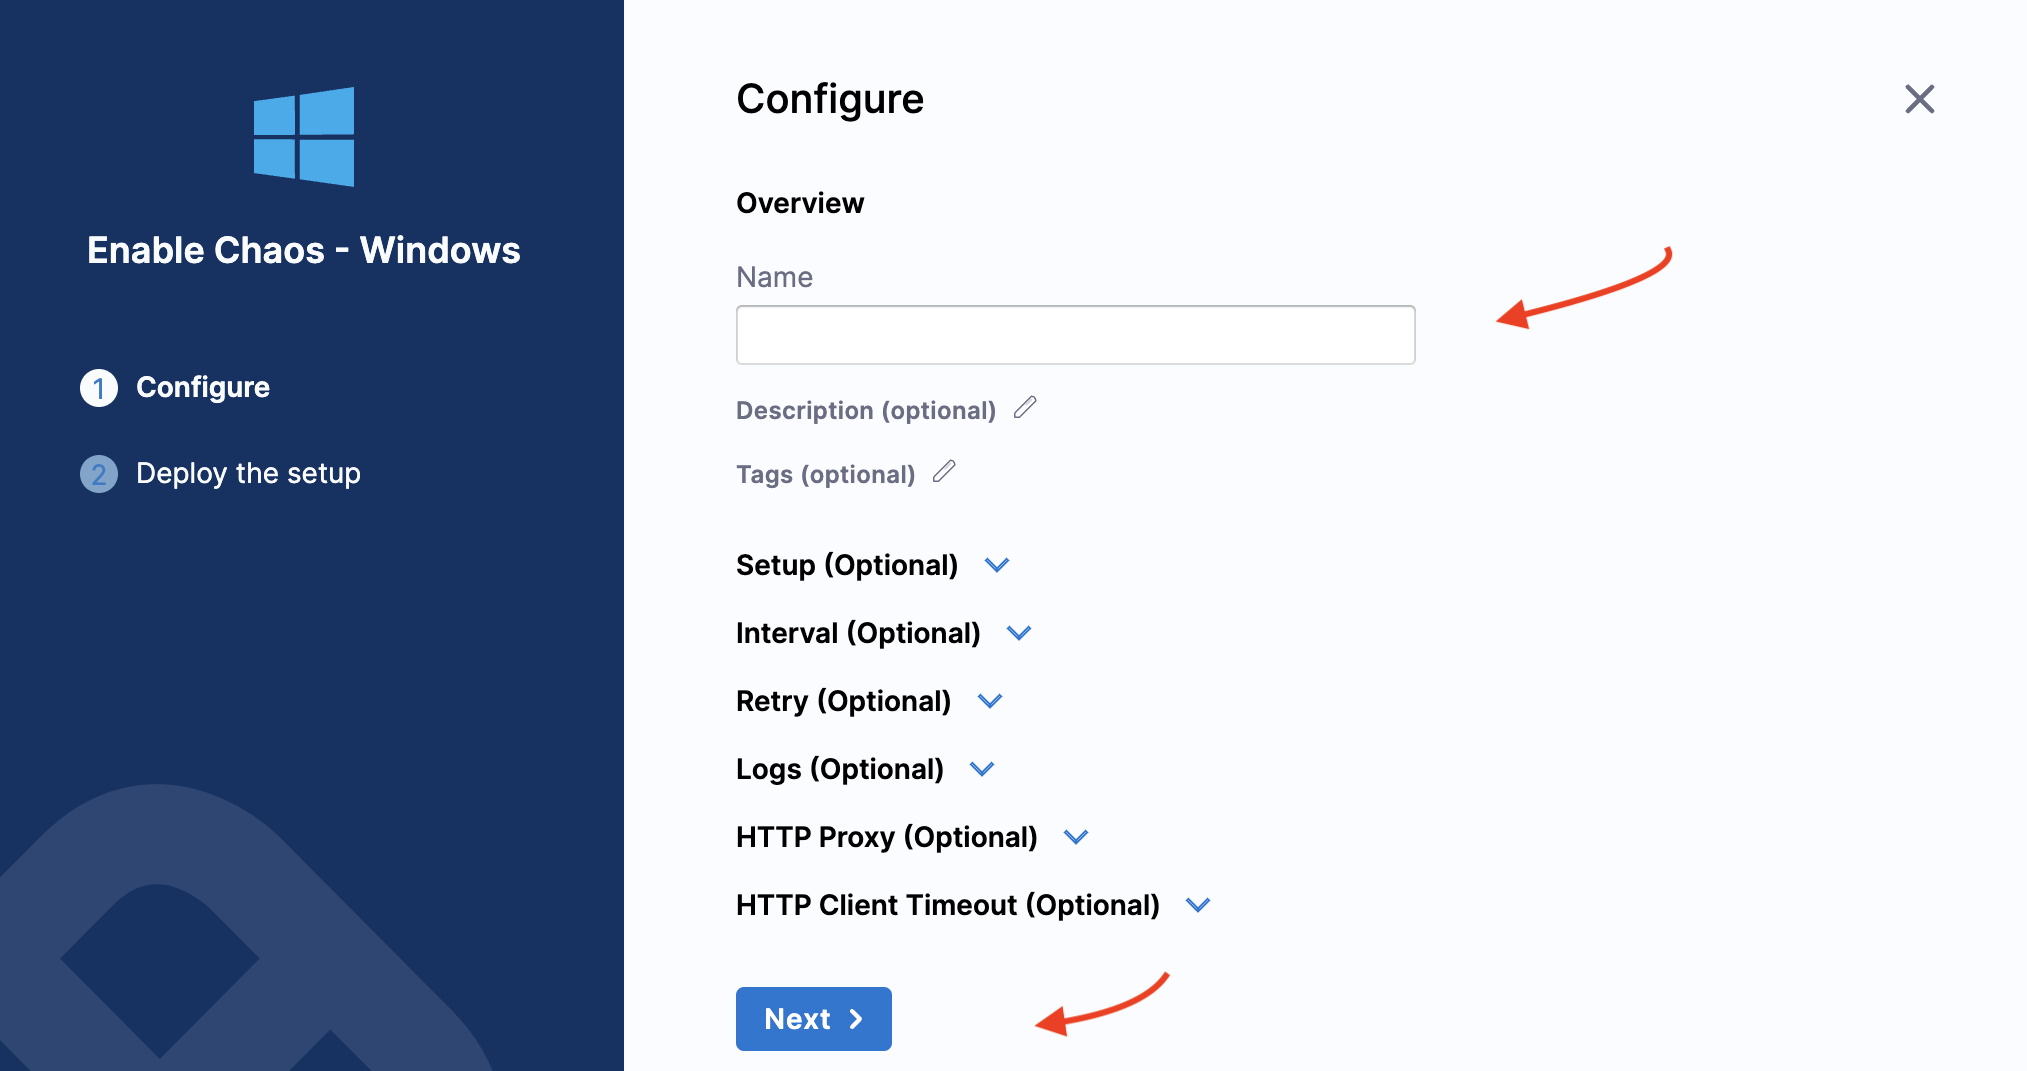
Task: Select the Configure step in the sidebar
Action: (x=203, y=388)
